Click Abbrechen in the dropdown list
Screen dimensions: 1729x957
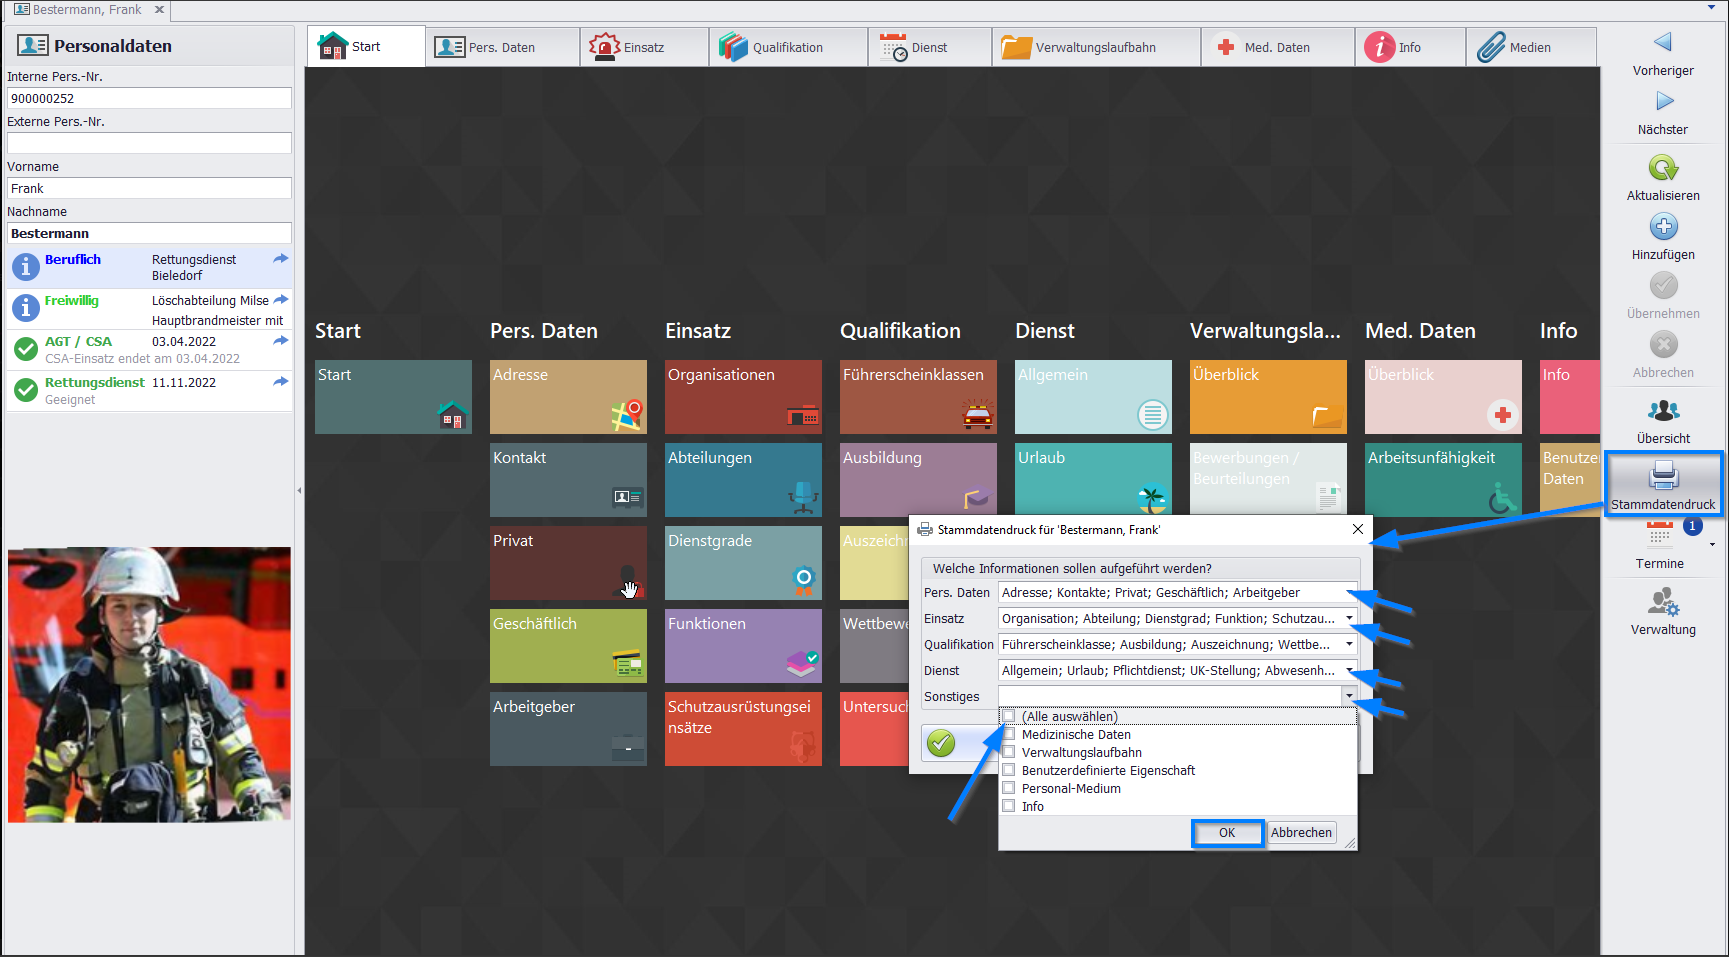click(x=1301, y=833)
